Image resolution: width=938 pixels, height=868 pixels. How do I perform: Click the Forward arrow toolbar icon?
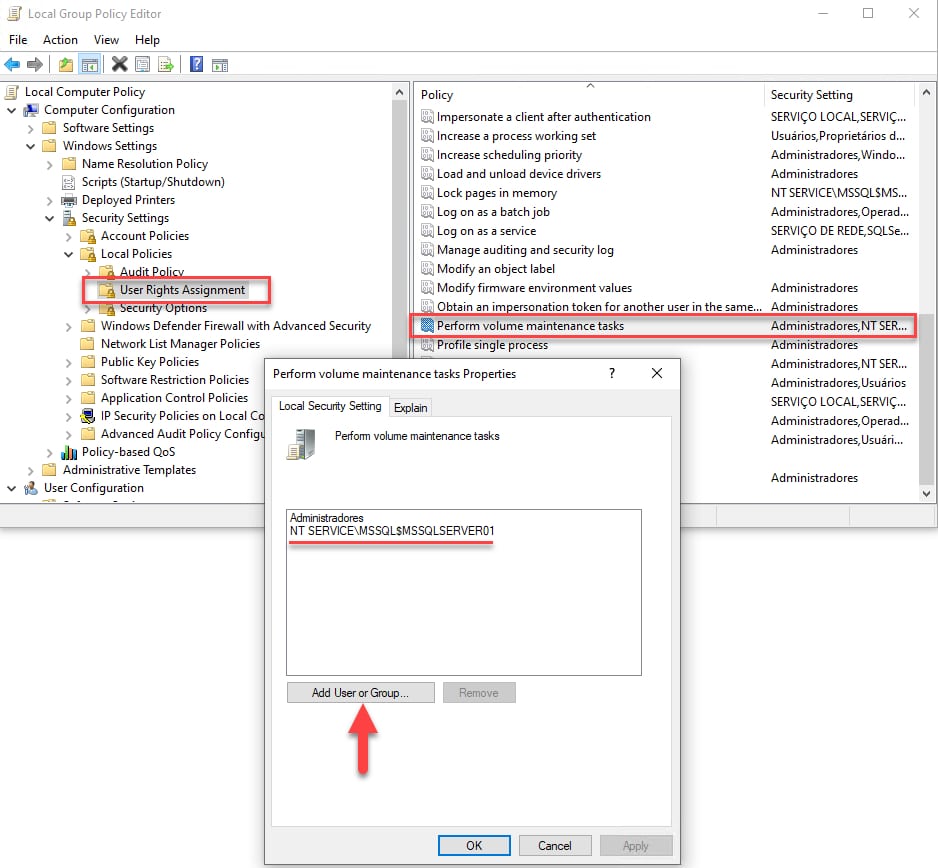[x=35, y=65]
